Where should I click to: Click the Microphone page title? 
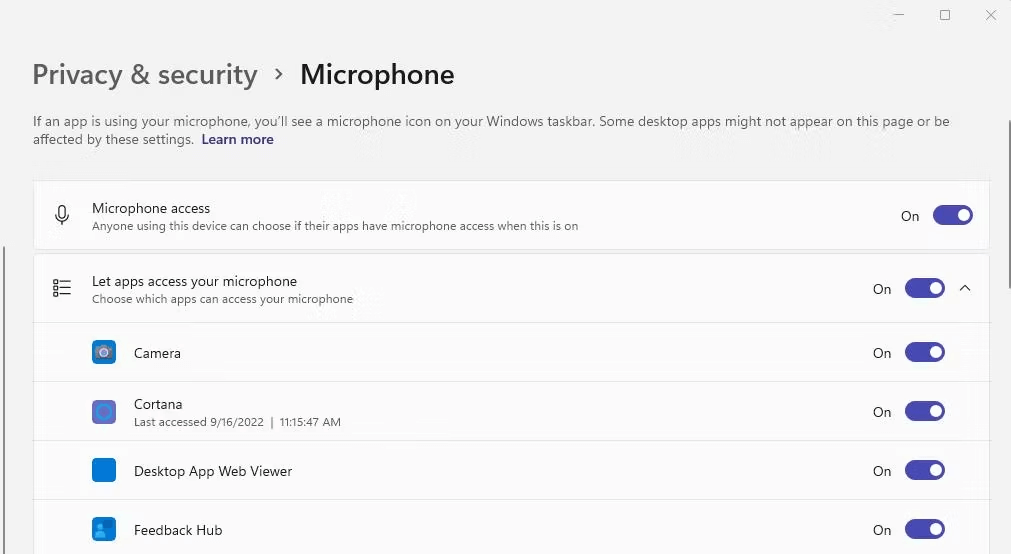(x=377, y=75)
